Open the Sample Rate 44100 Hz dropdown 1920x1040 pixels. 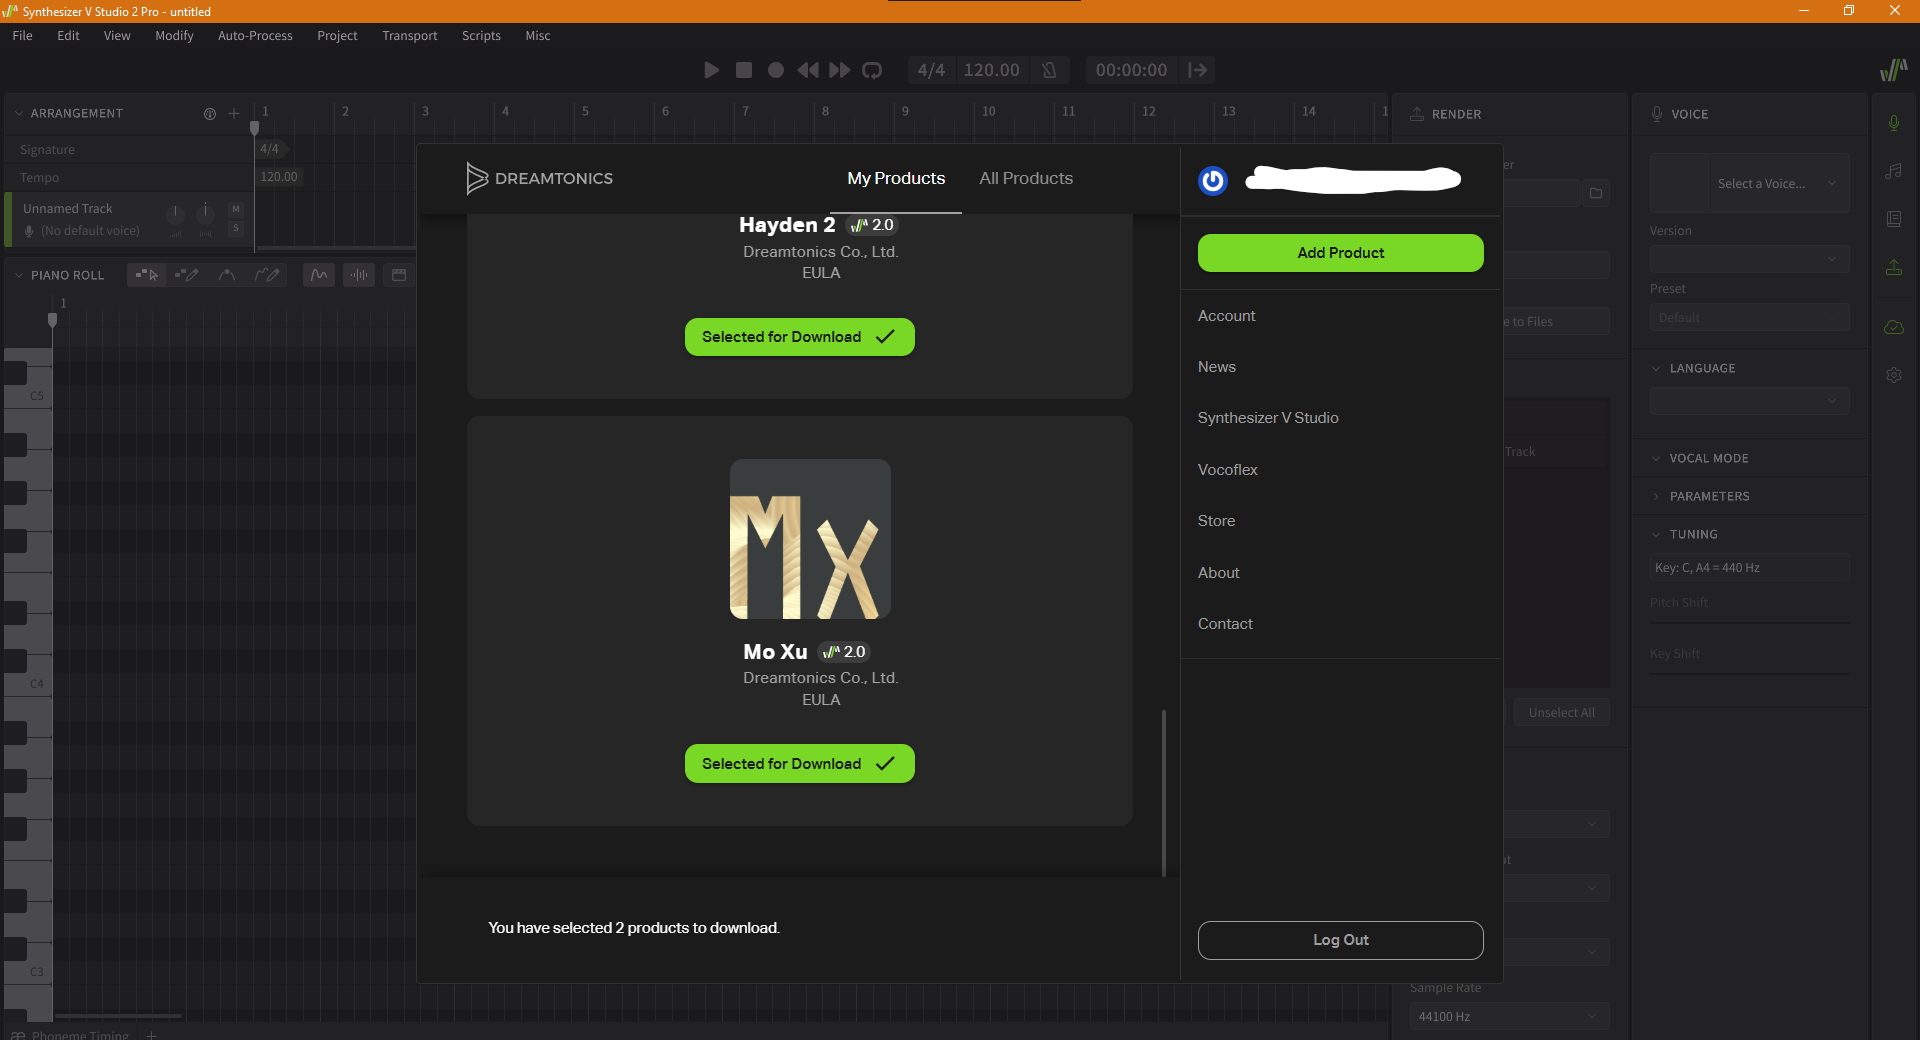coord(1509,1016)
